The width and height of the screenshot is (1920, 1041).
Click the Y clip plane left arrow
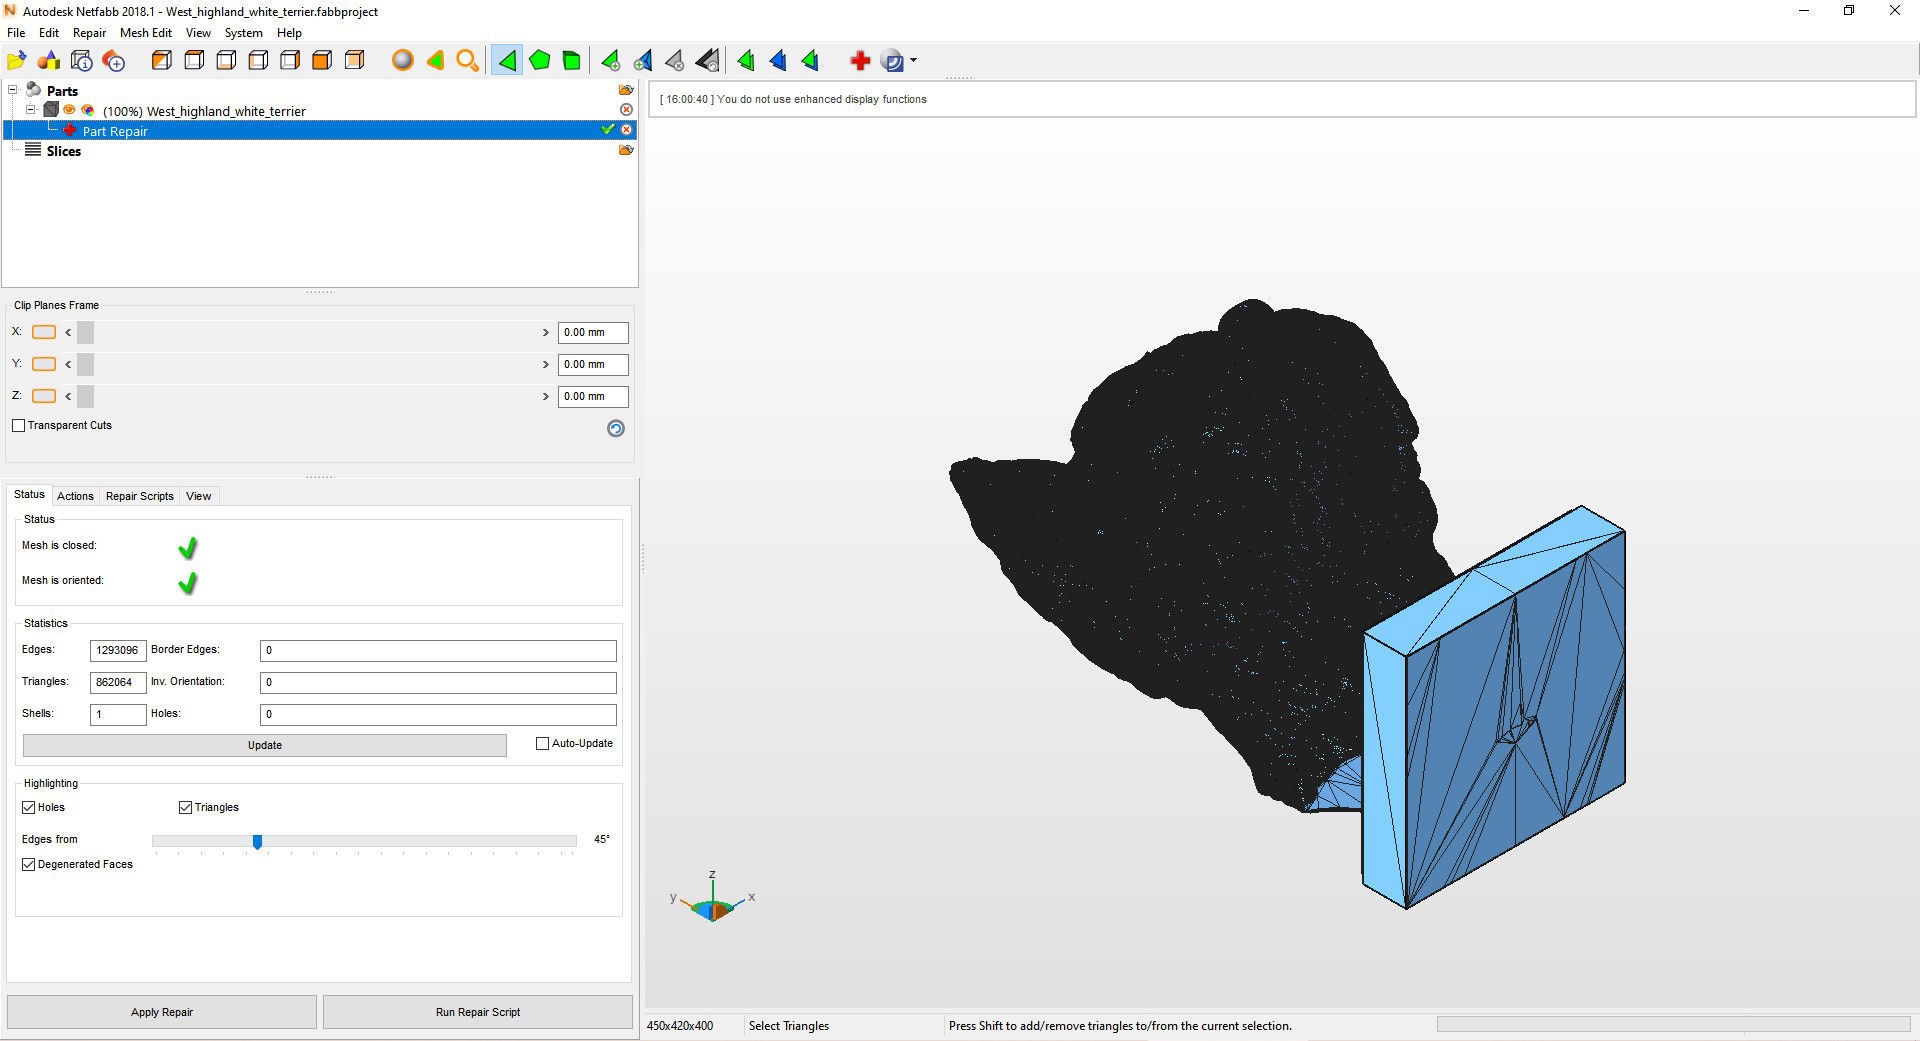coord(68,364)
